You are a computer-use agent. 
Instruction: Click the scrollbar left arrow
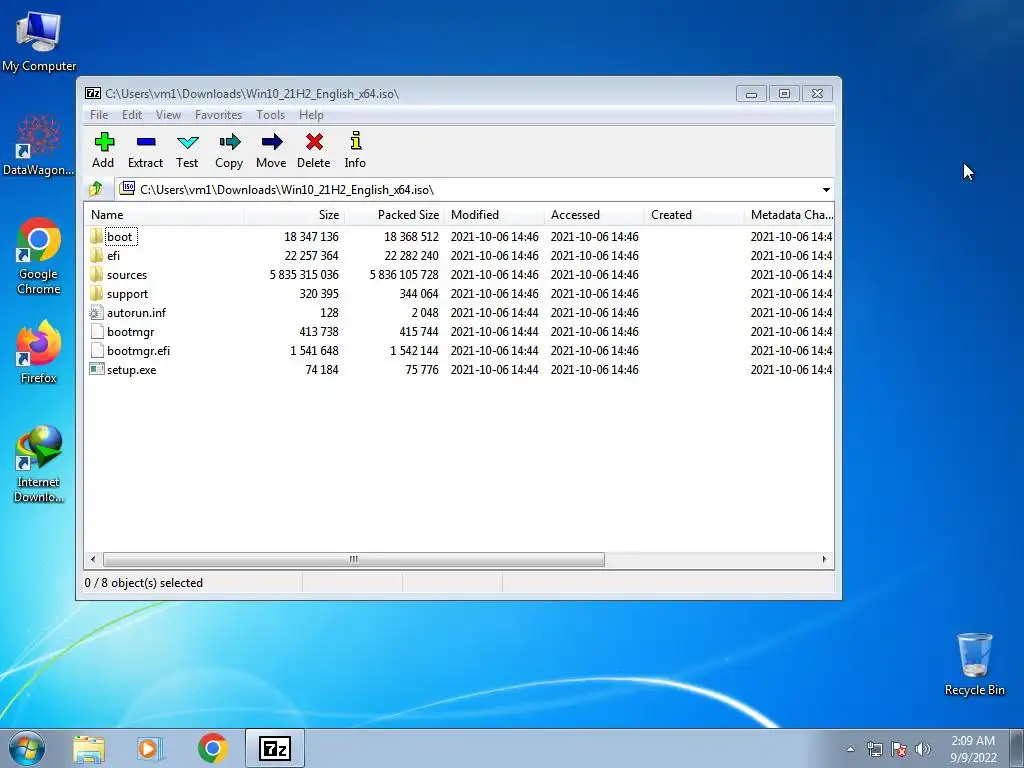[x=93, y=560]
